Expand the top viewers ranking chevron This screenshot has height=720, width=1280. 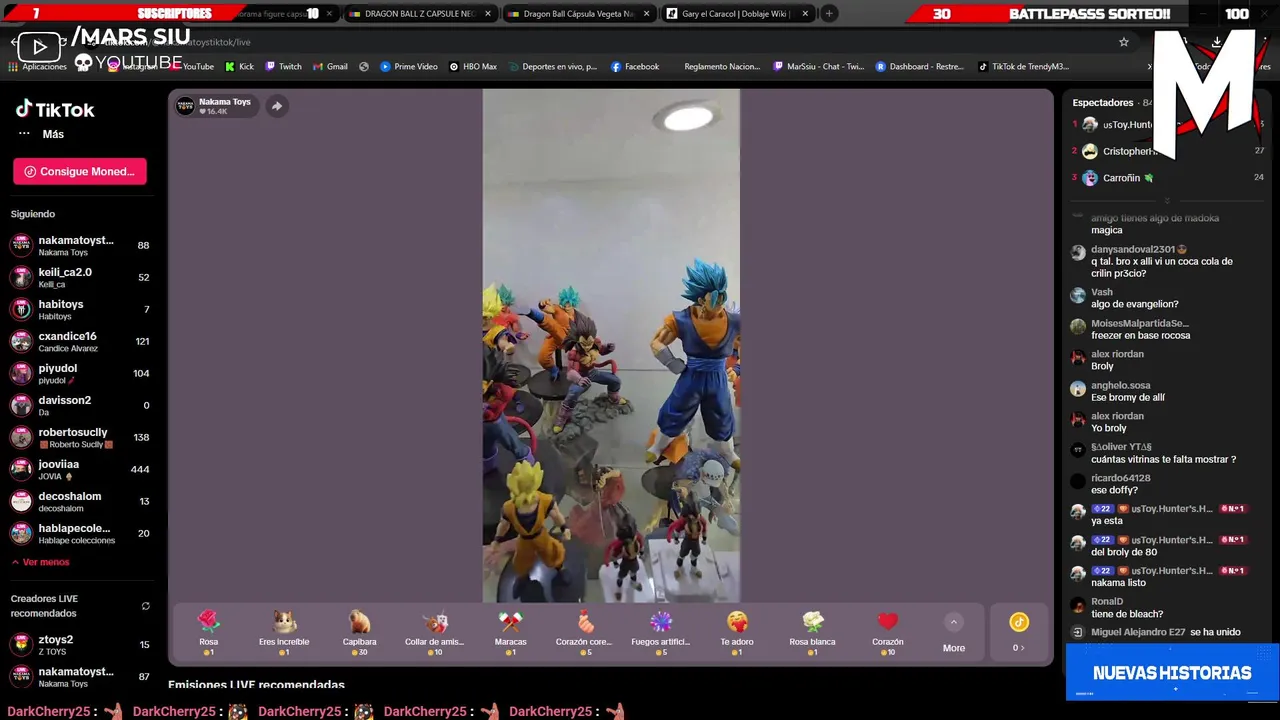(1166, 201)
